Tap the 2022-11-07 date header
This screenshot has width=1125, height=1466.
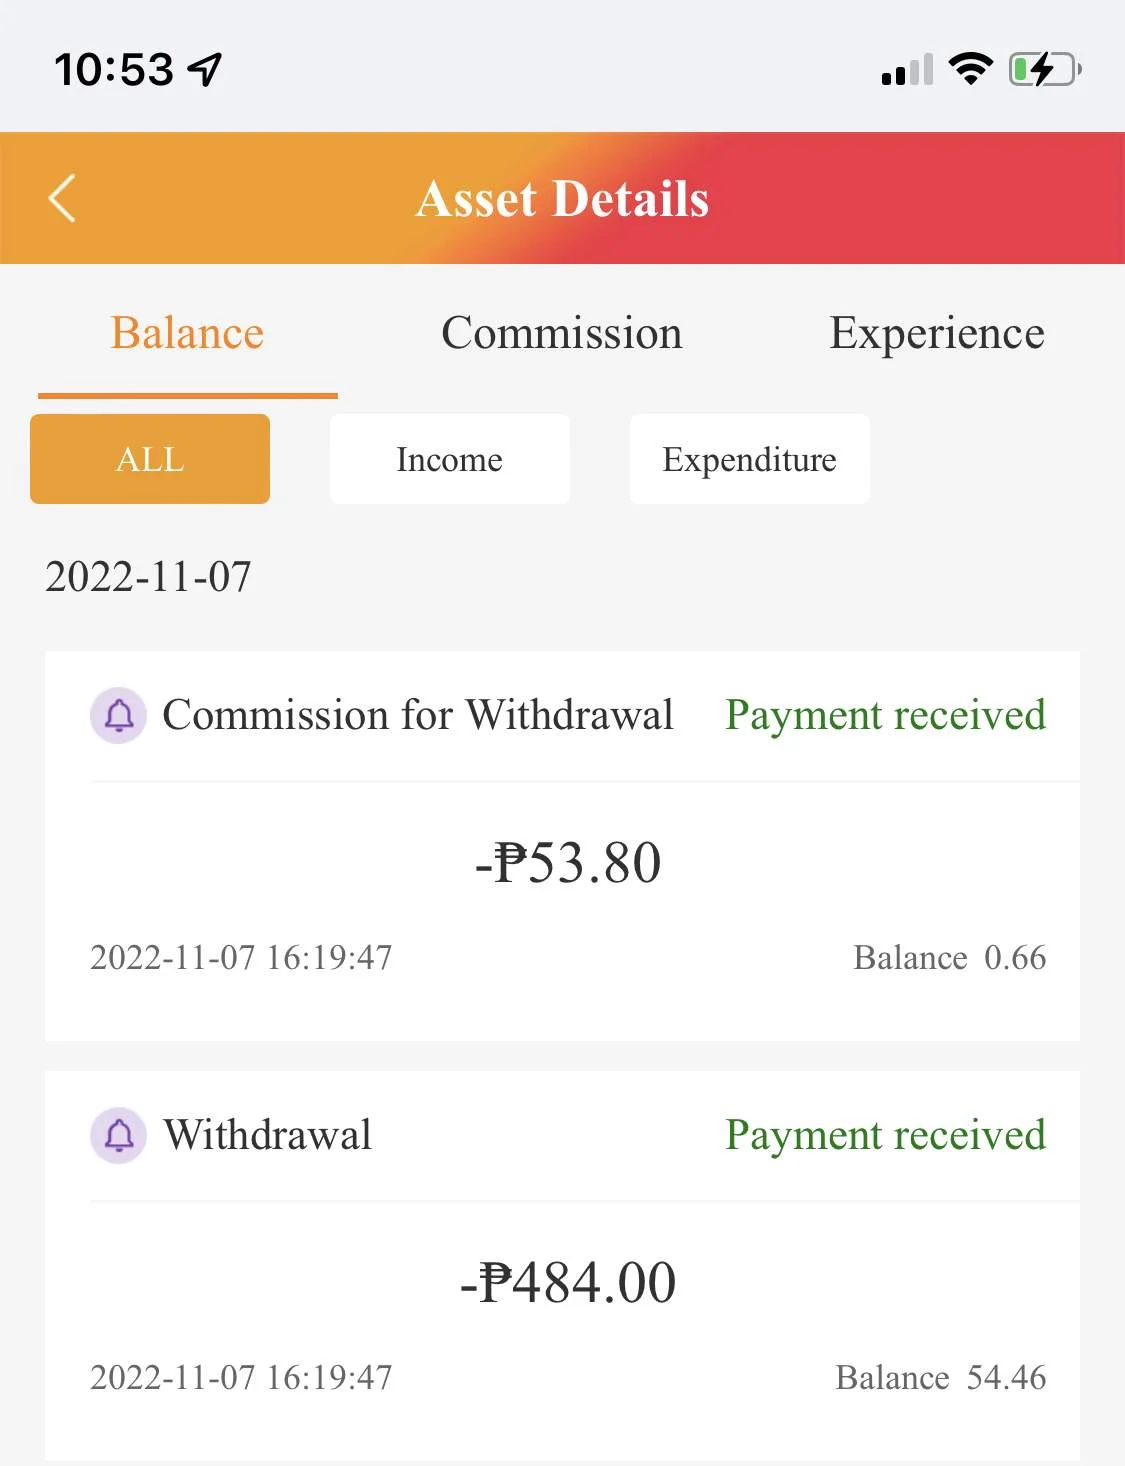(148, 577)
